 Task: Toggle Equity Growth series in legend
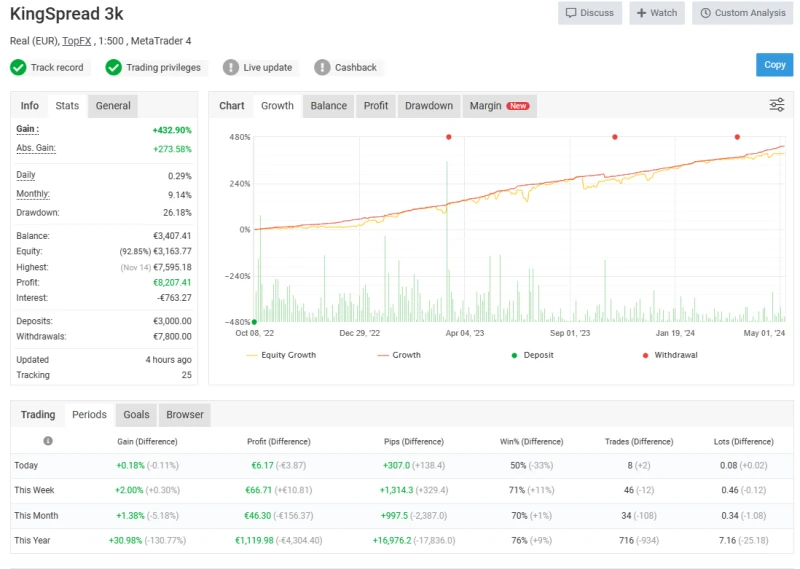(279, 355)
